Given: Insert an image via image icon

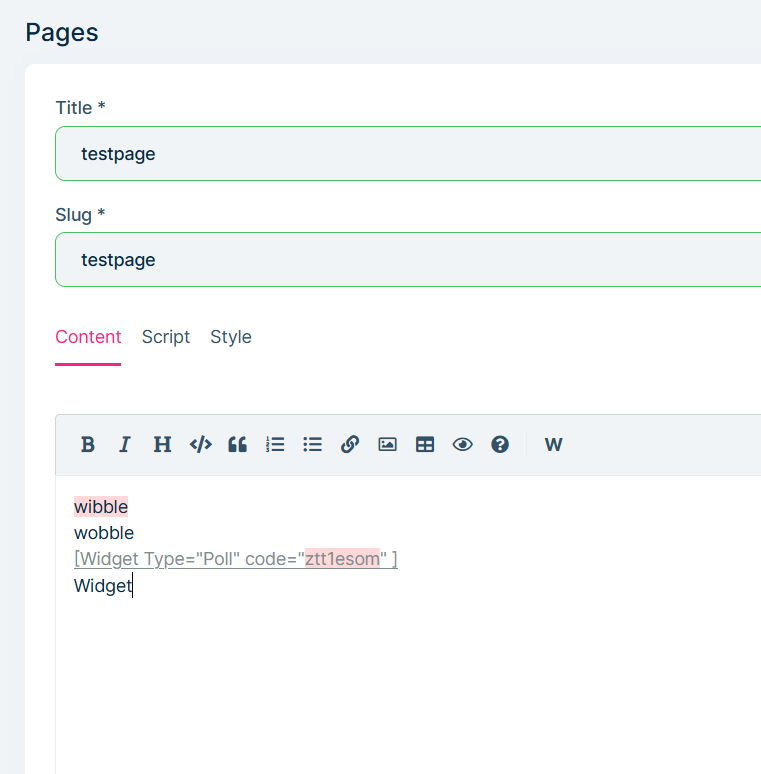Looking at the screenshot, I should pyautogui.click(x=387, y=445).
